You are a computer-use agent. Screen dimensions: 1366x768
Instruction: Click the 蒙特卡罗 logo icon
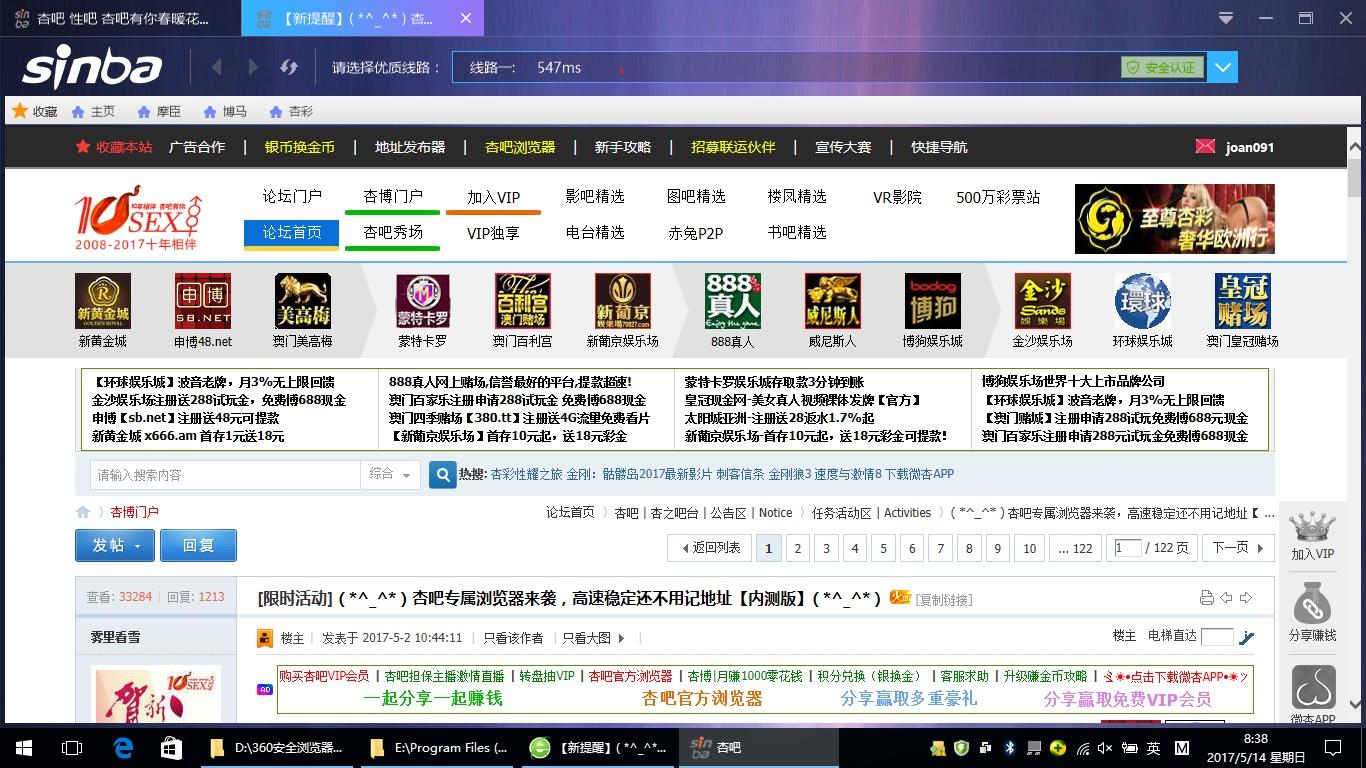423,301
